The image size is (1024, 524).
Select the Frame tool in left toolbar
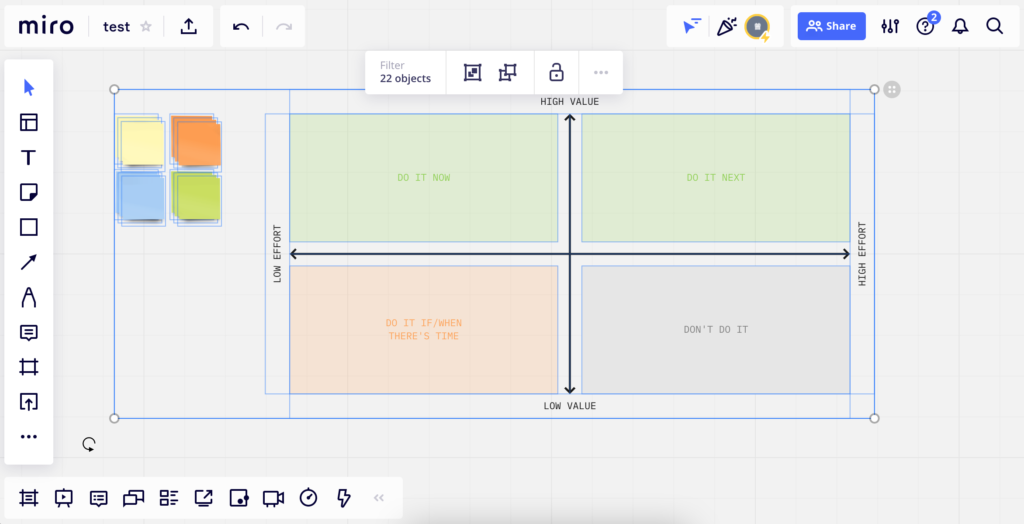click(x=29, y=367)
